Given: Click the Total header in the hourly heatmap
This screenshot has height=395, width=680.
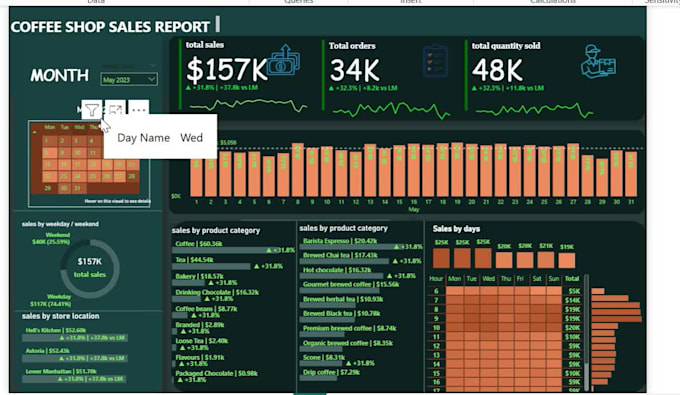Looking at the screenshot, I should (x=572, y=278).
